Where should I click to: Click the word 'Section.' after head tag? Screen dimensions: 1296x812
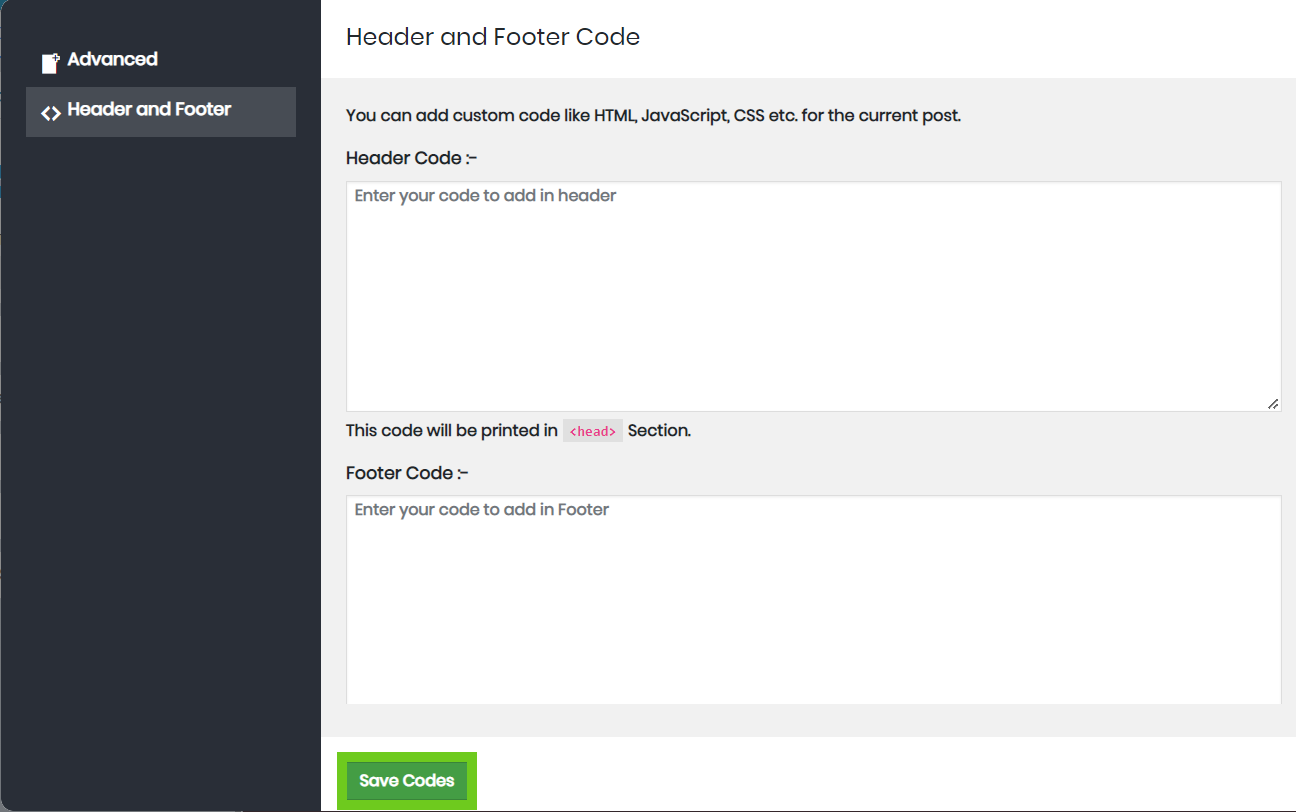point(659,431)
